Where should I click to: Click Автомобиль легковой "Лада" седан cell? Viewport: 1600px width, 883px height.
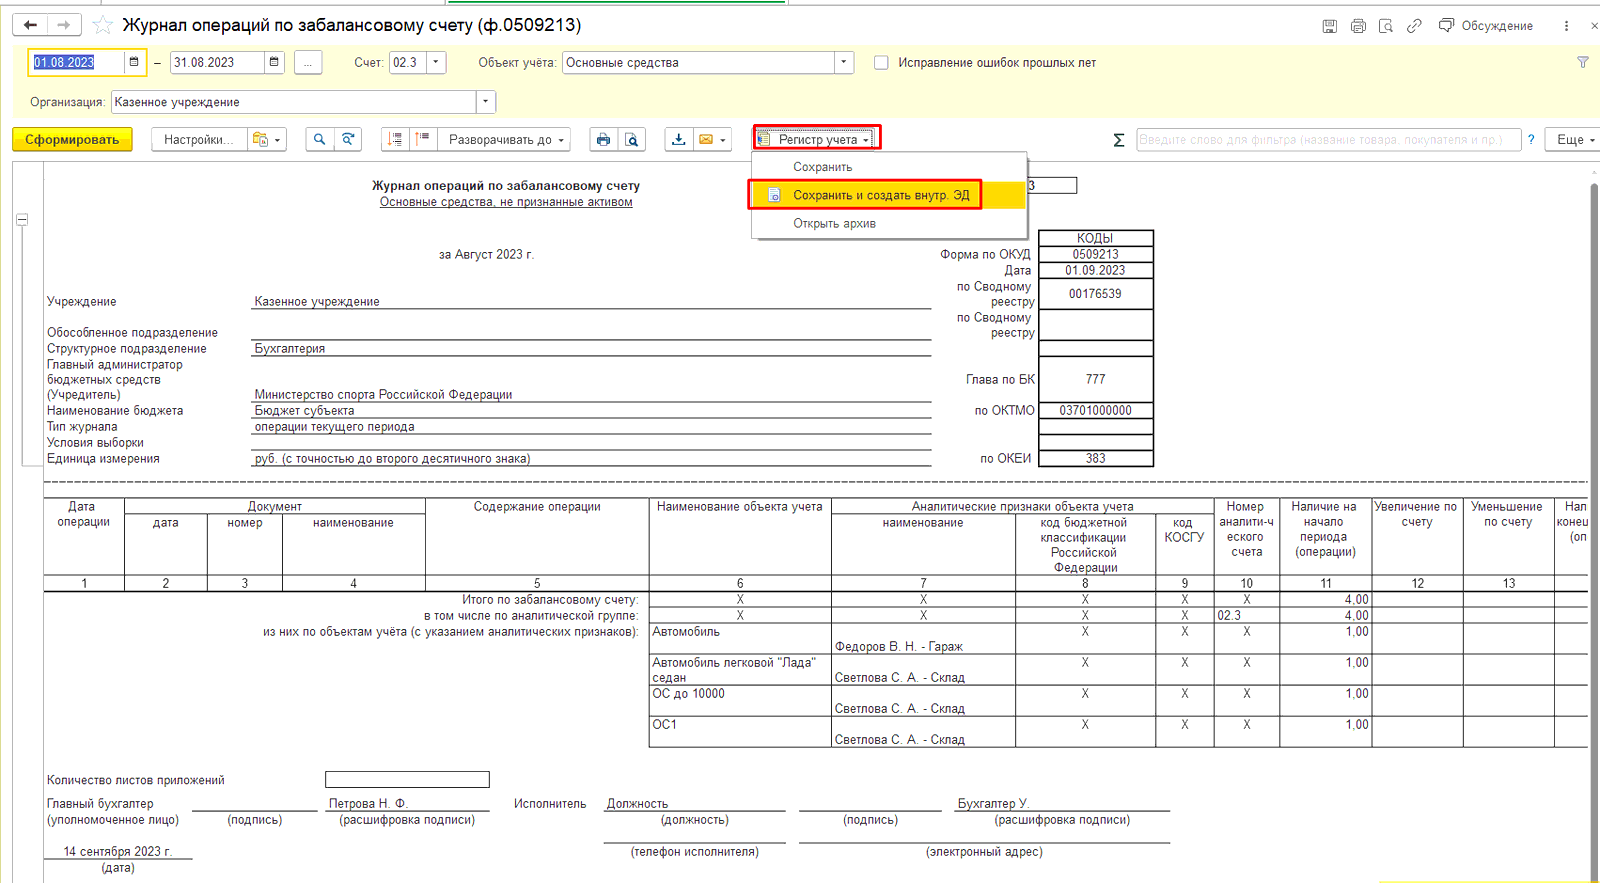(740, 670)
